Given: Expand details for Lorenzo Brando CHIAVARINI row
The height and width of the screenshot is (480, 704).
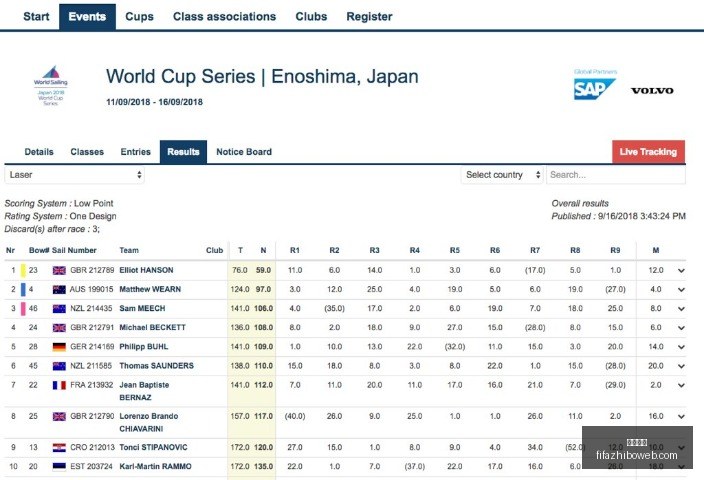Looking at the screenshot, I should 681,417.
